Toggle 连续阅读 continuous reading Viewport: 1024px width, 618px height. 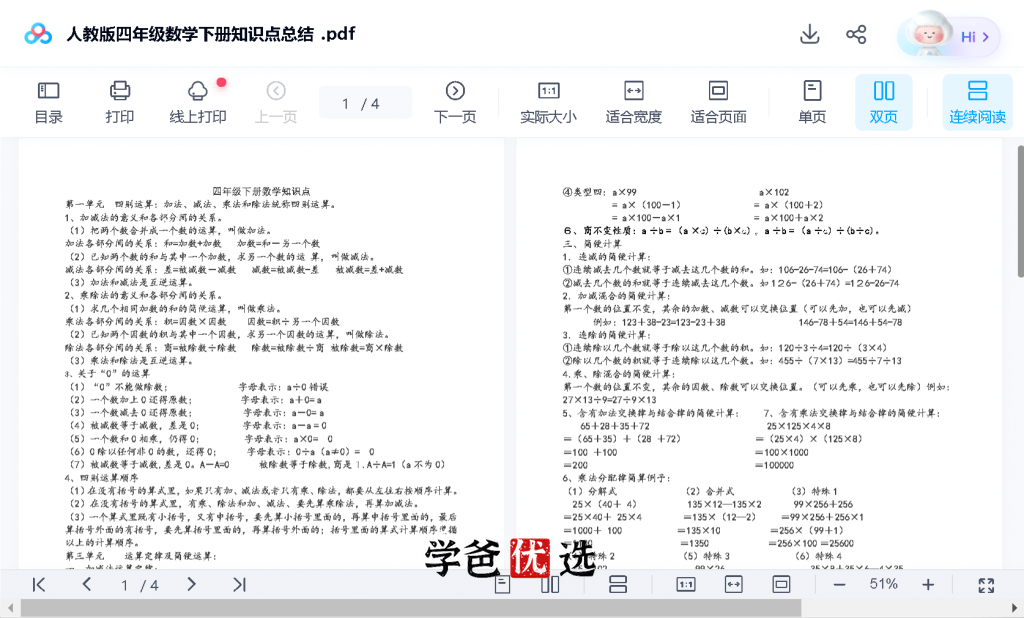(978, 103)
